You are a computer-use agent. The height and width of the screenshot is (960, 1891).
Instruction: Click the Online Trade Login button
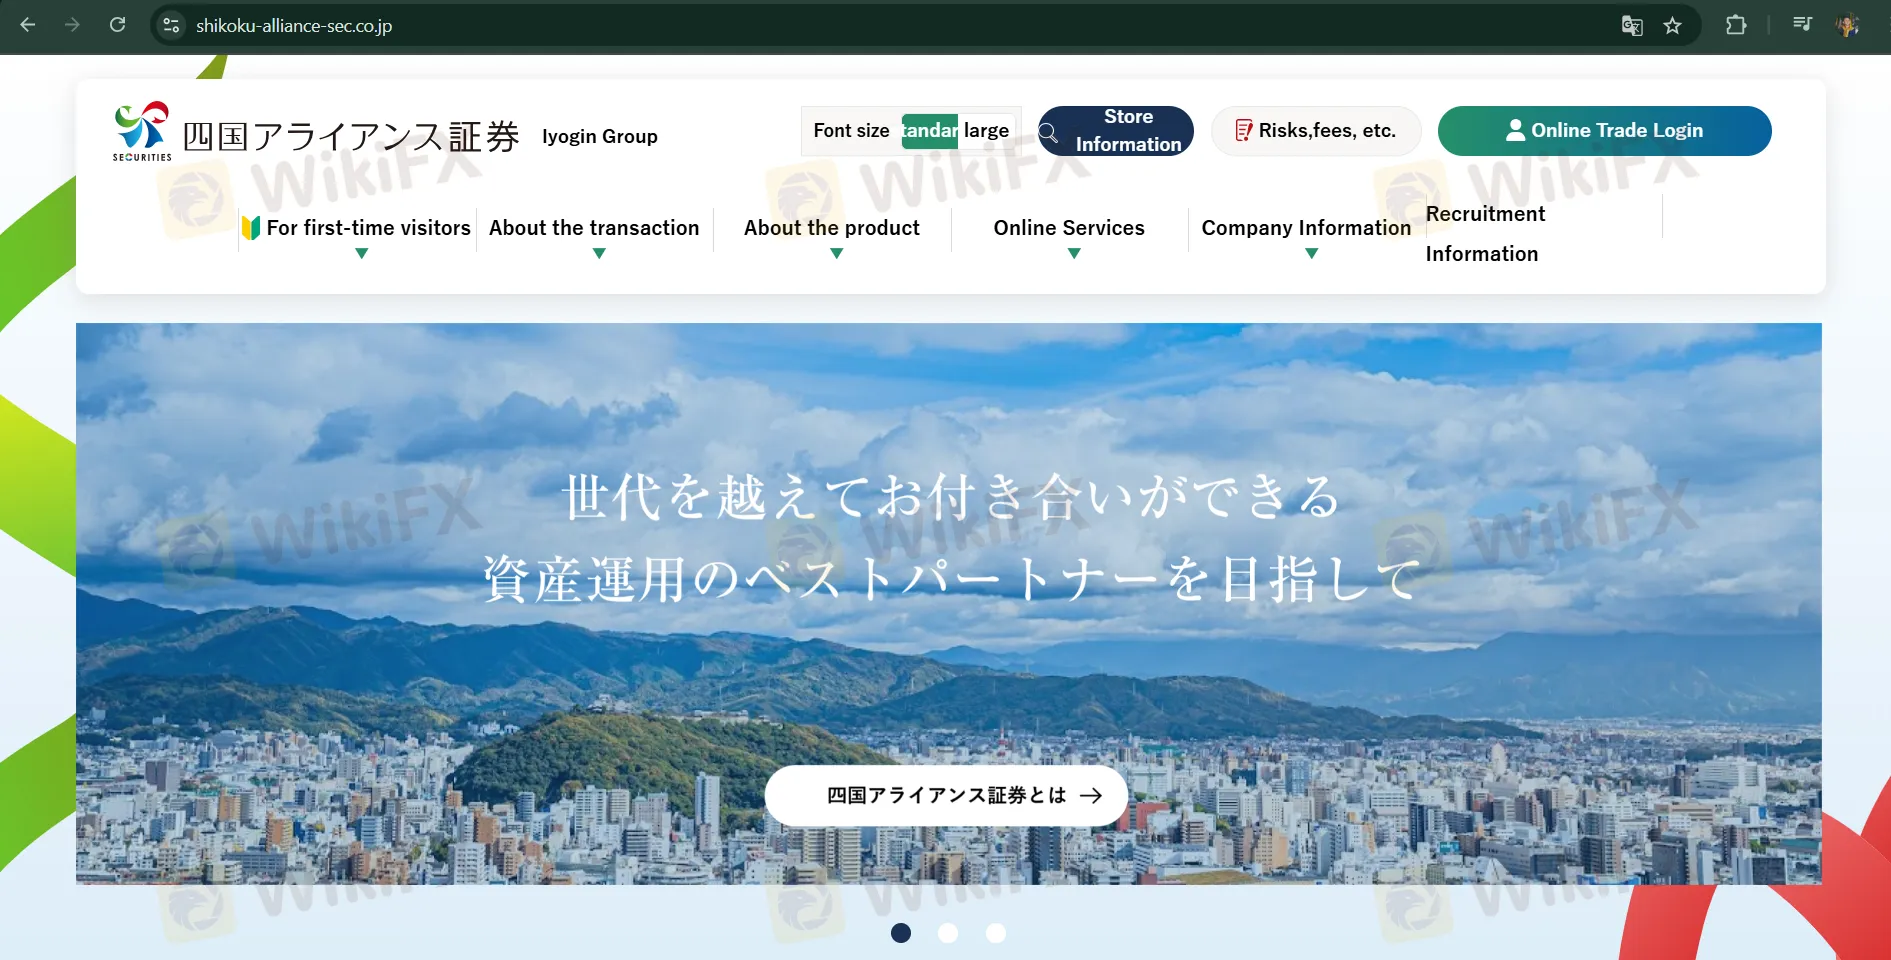1604,131
